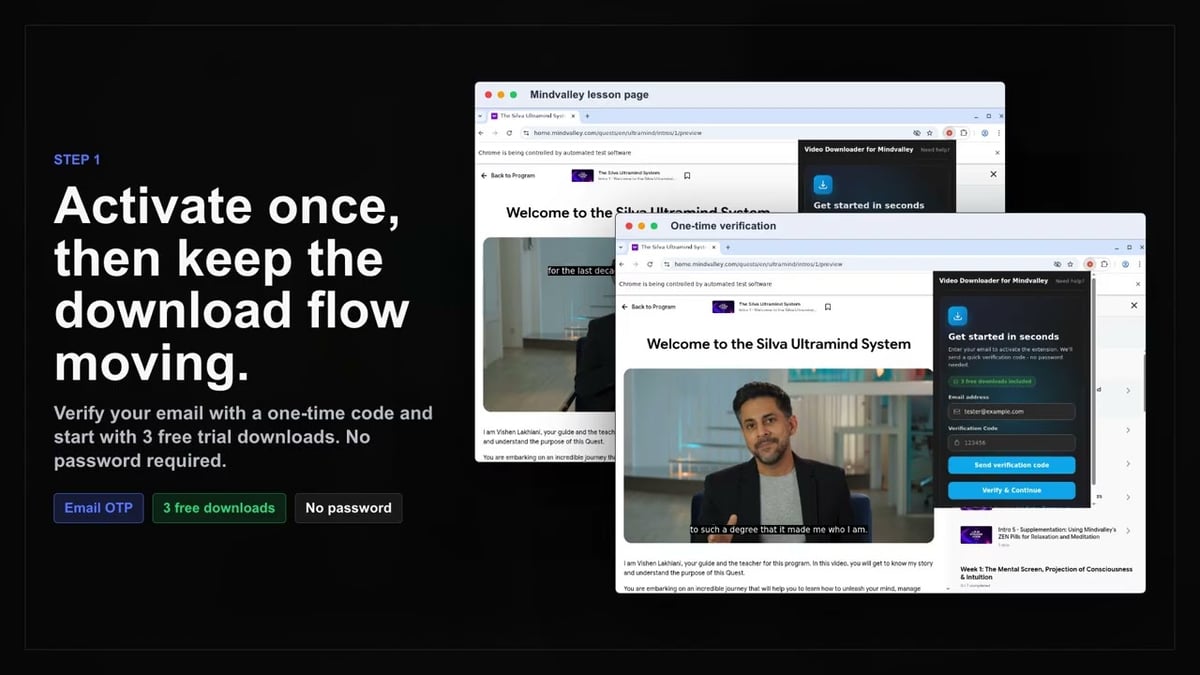Click blue download icon in Mindvalley lesson page popup
Viewport: 1200px width, 675px height.
tap(823, 184)
